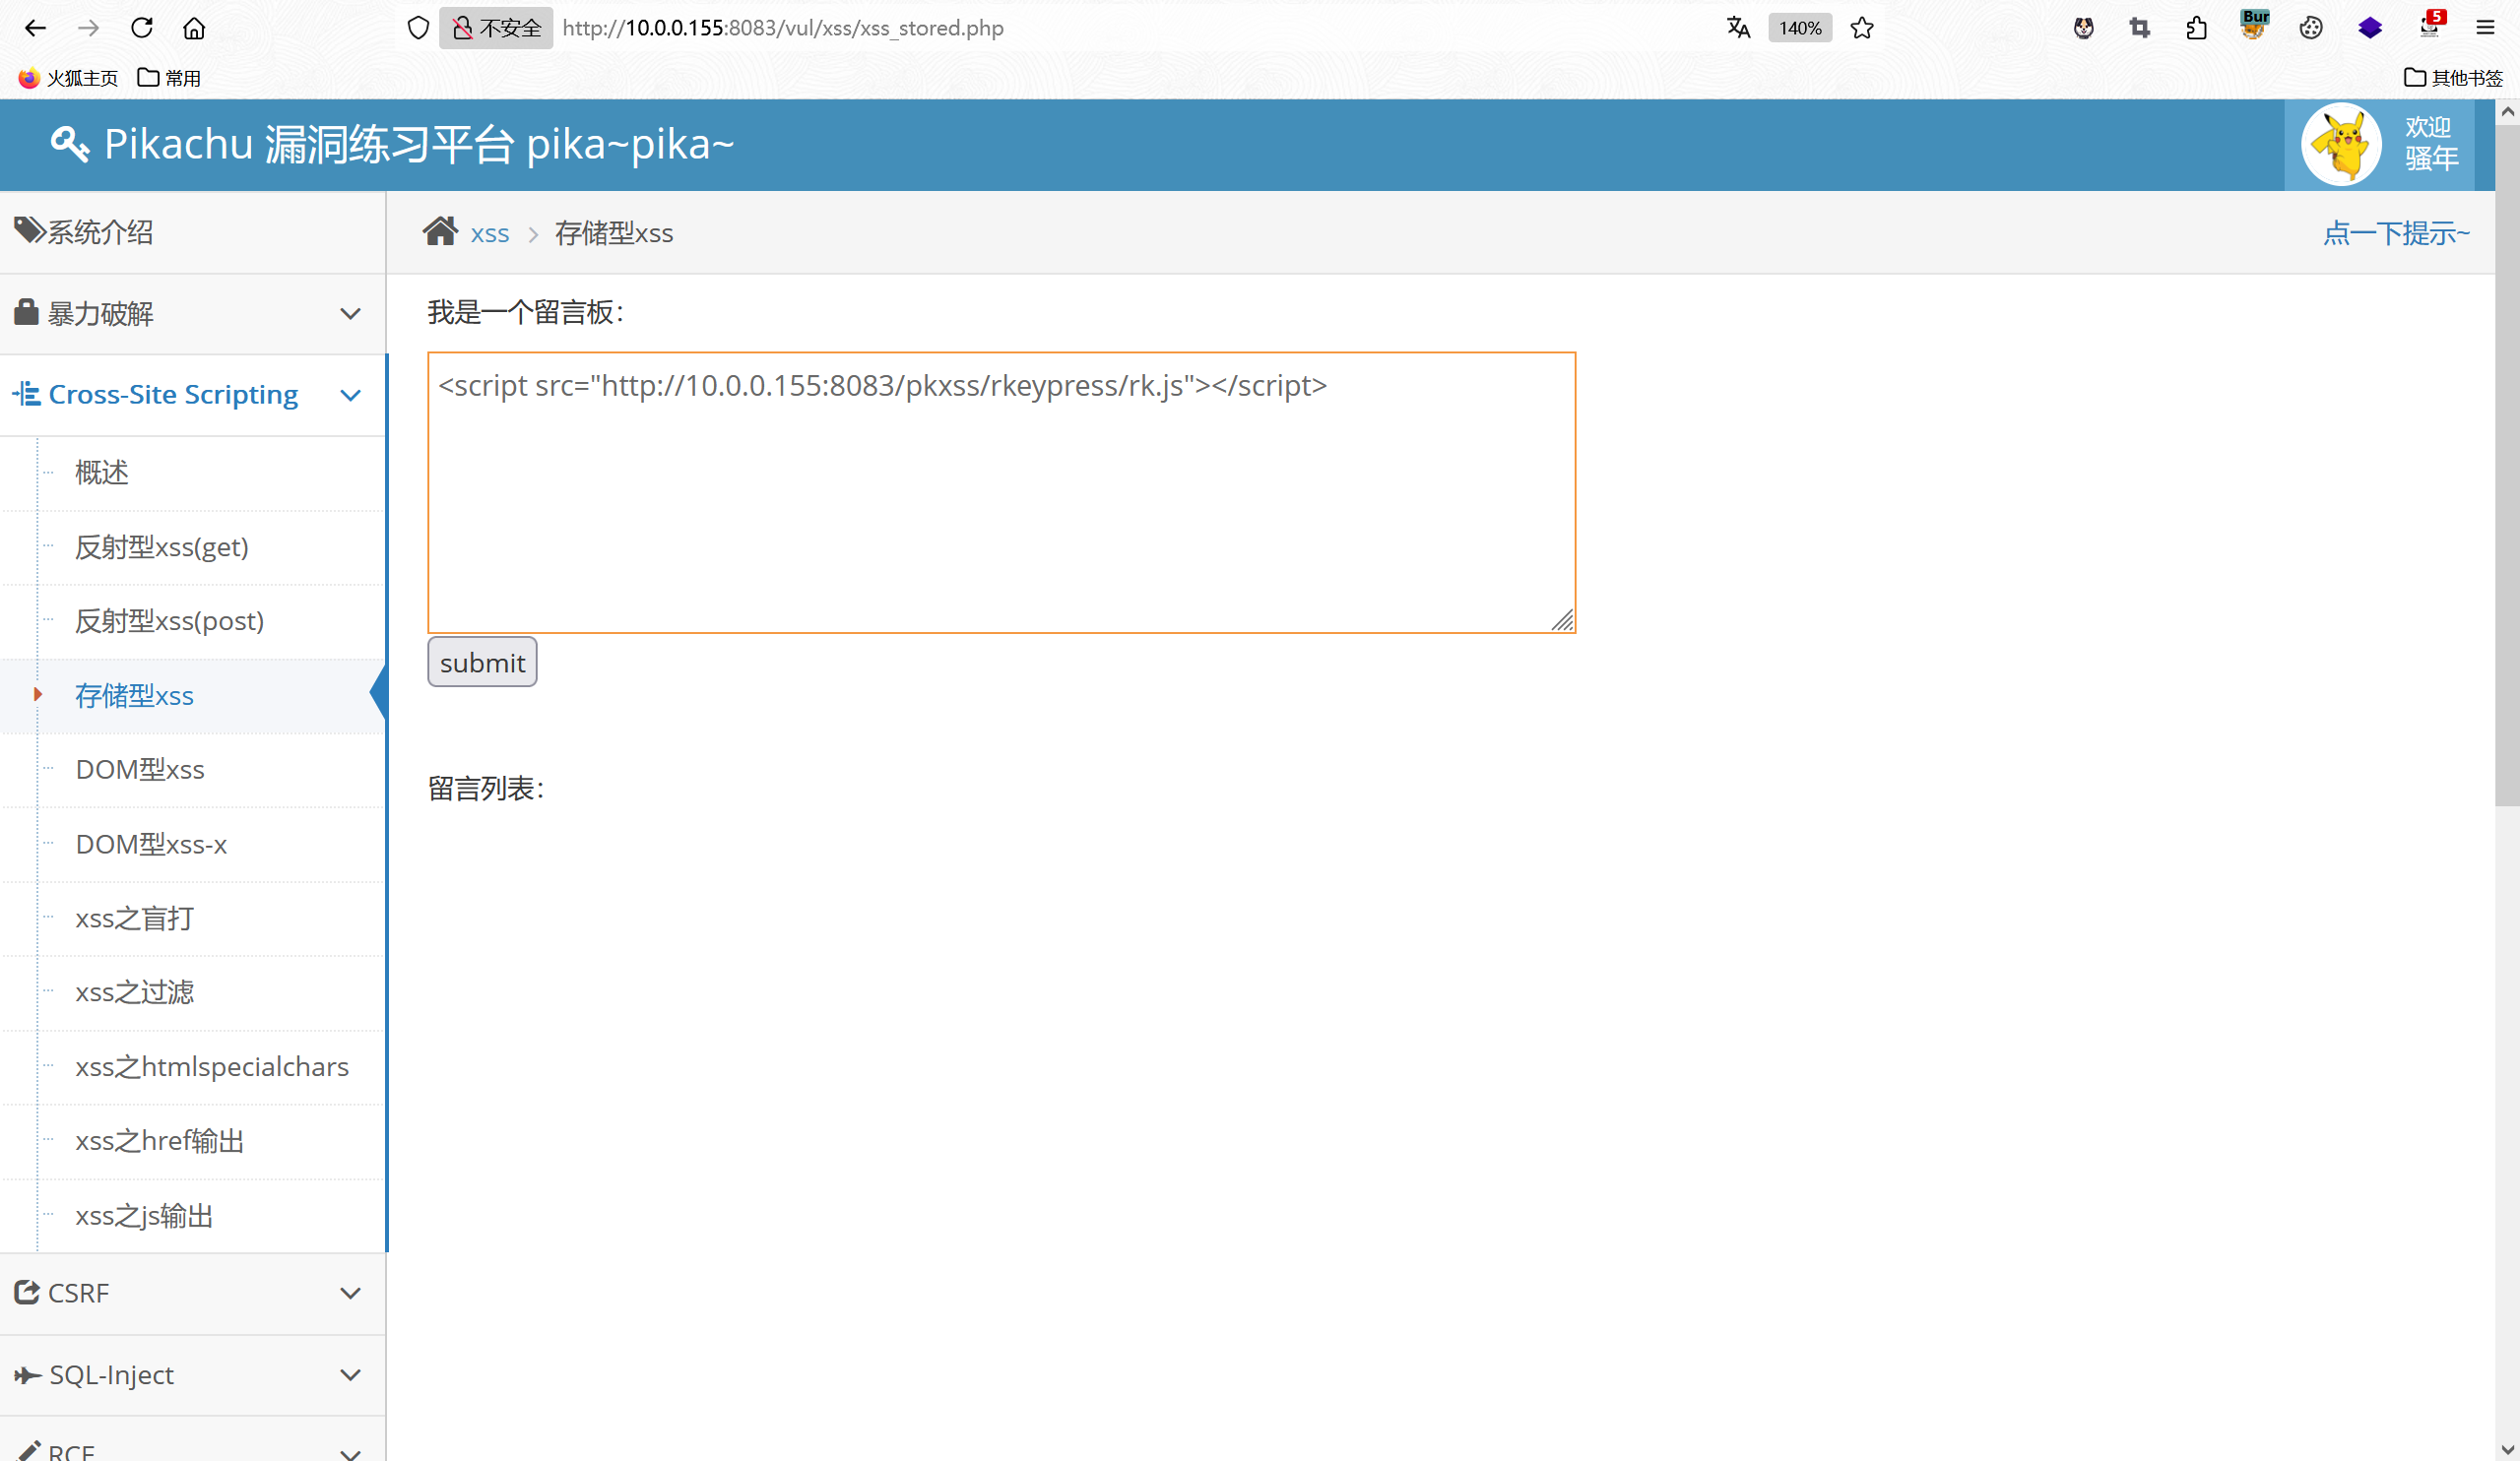Click the browser reload page icon
2520x1461 pixels.
[x=142, y=28]
